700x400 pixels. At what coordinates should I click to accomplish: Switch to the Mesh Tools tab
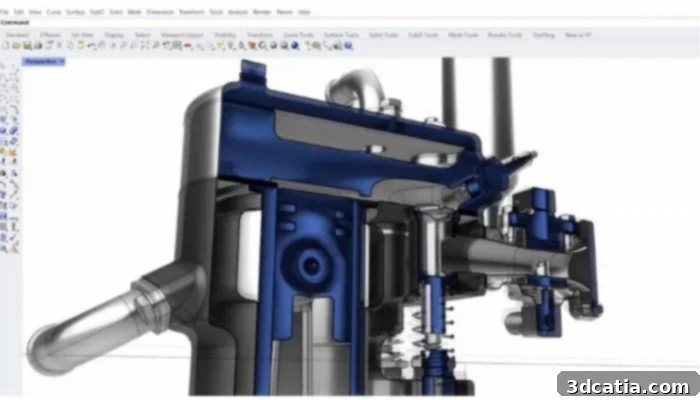463,35
